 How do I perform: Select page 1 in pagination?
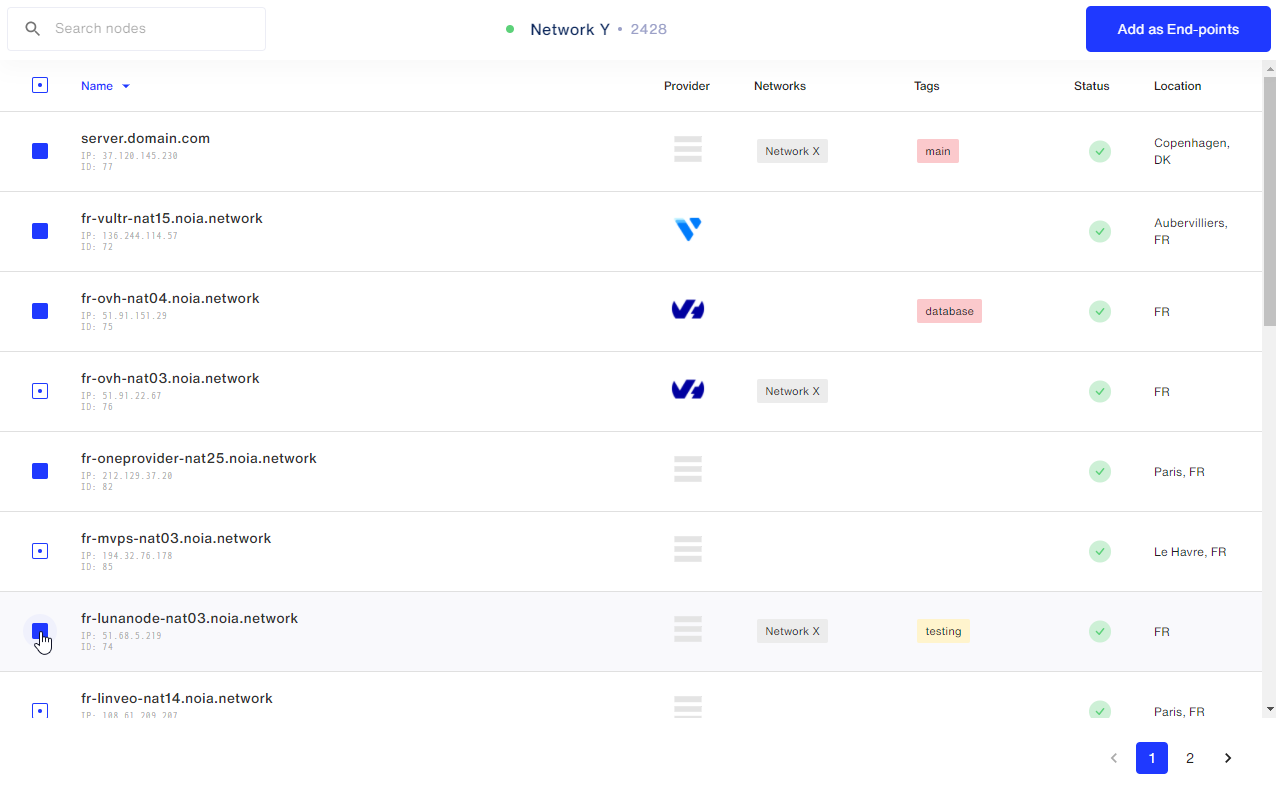coord(1152,758)
